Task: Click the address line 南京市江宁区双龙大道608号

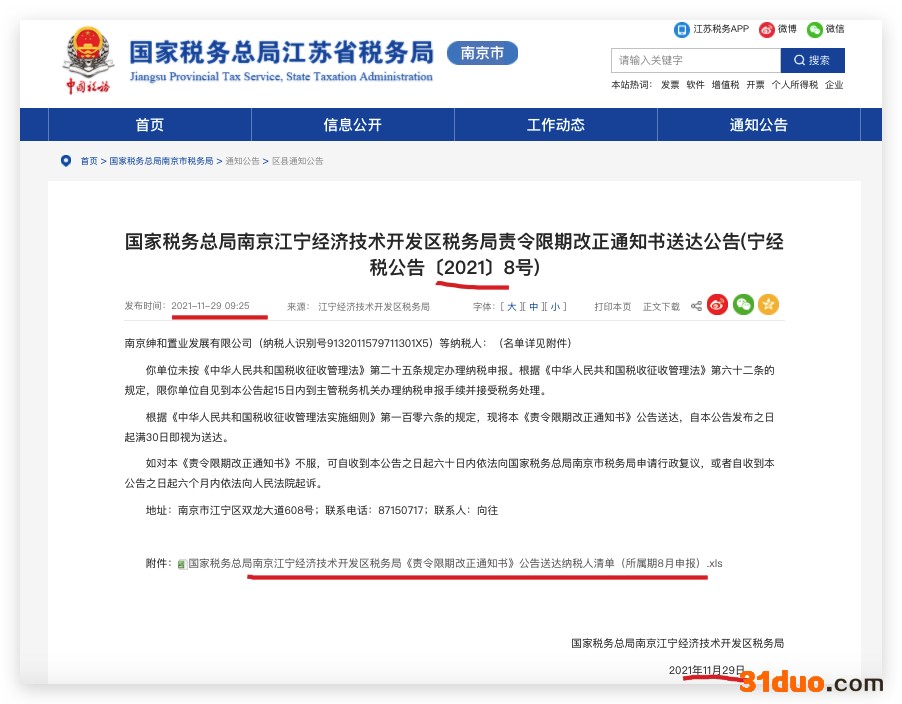Action: (x=246, y=510)
